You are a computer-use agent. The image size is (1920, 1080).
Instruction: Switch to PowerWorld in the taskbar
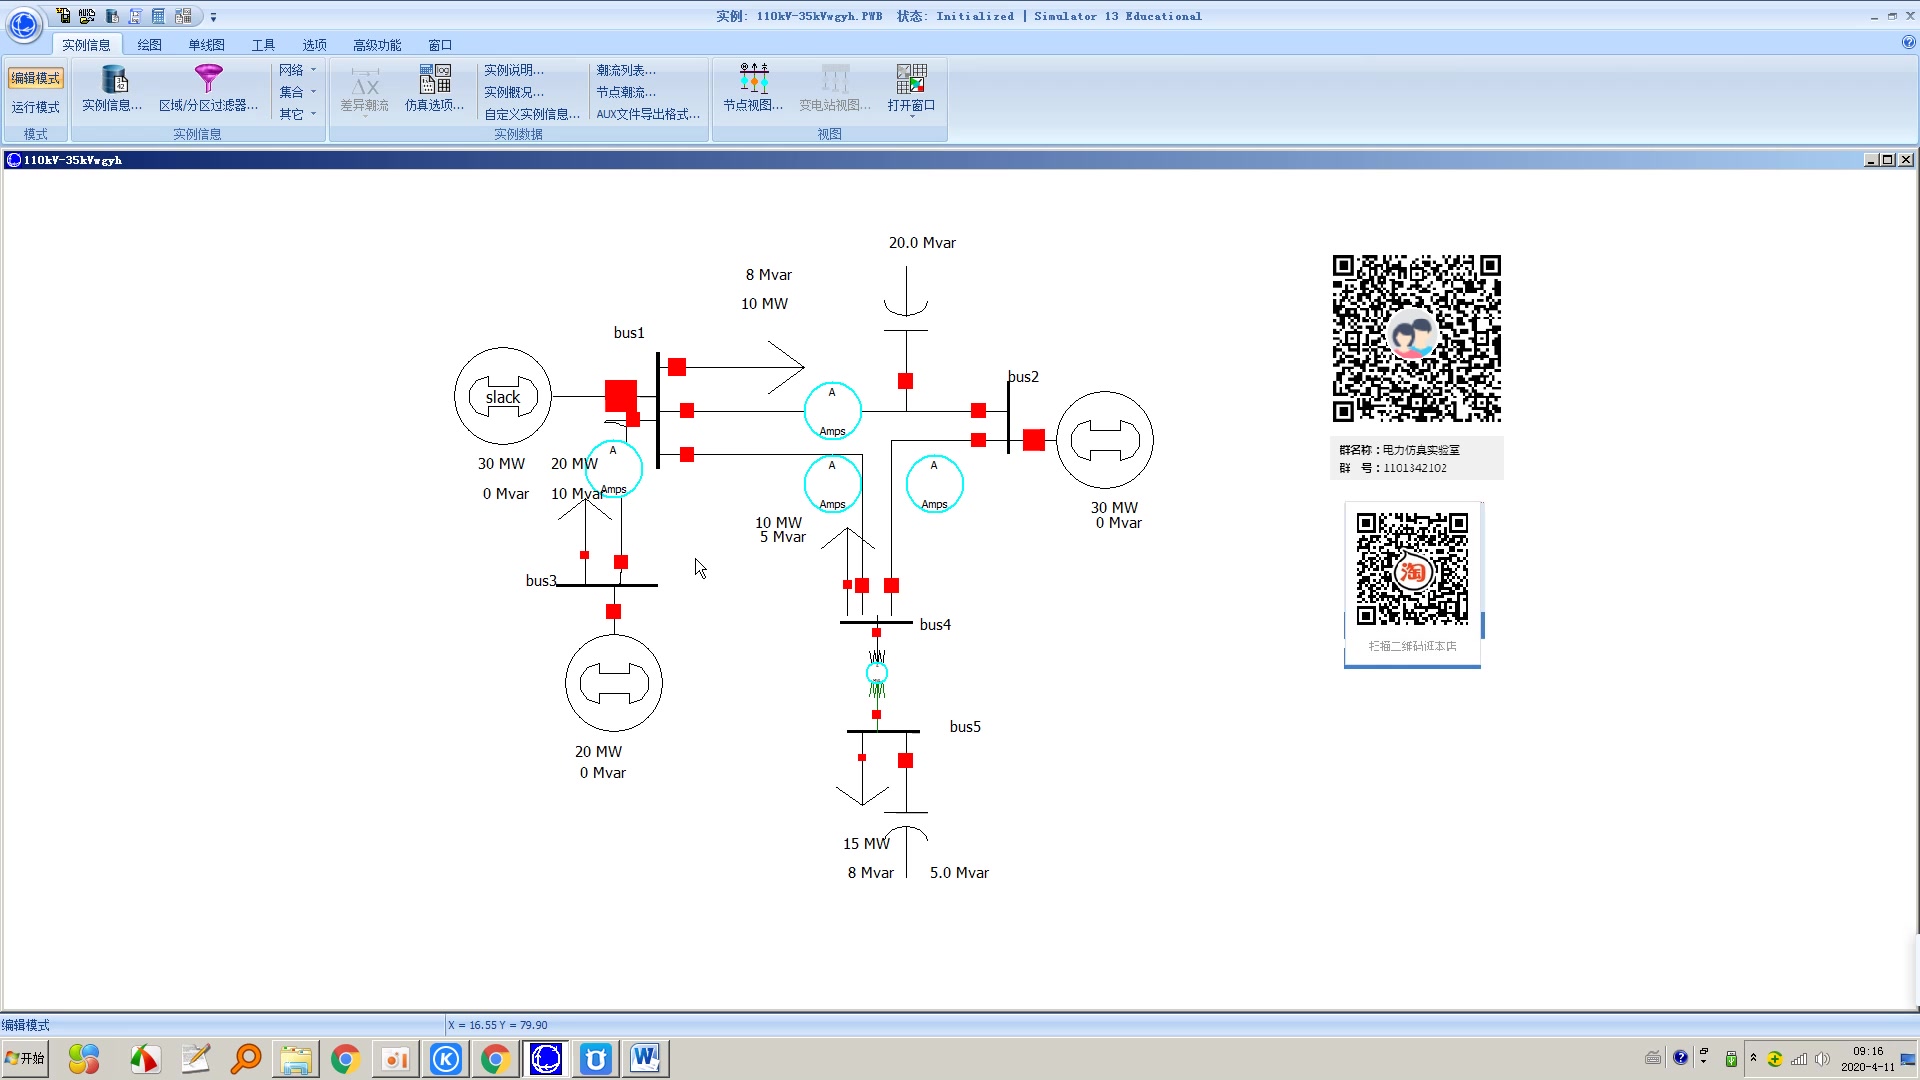pyautogui.click(x=546, y=1059)
